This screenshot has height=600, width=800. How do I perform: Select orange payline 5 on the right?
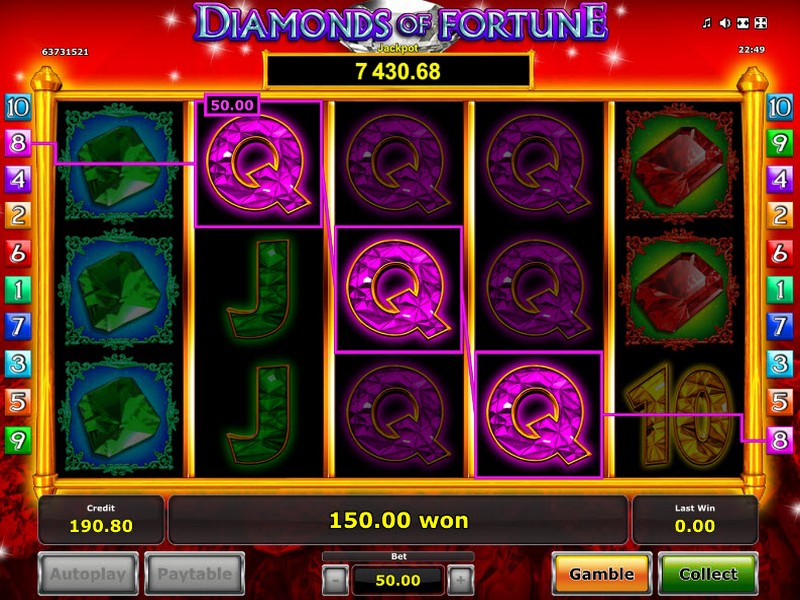tap(780, 402)
